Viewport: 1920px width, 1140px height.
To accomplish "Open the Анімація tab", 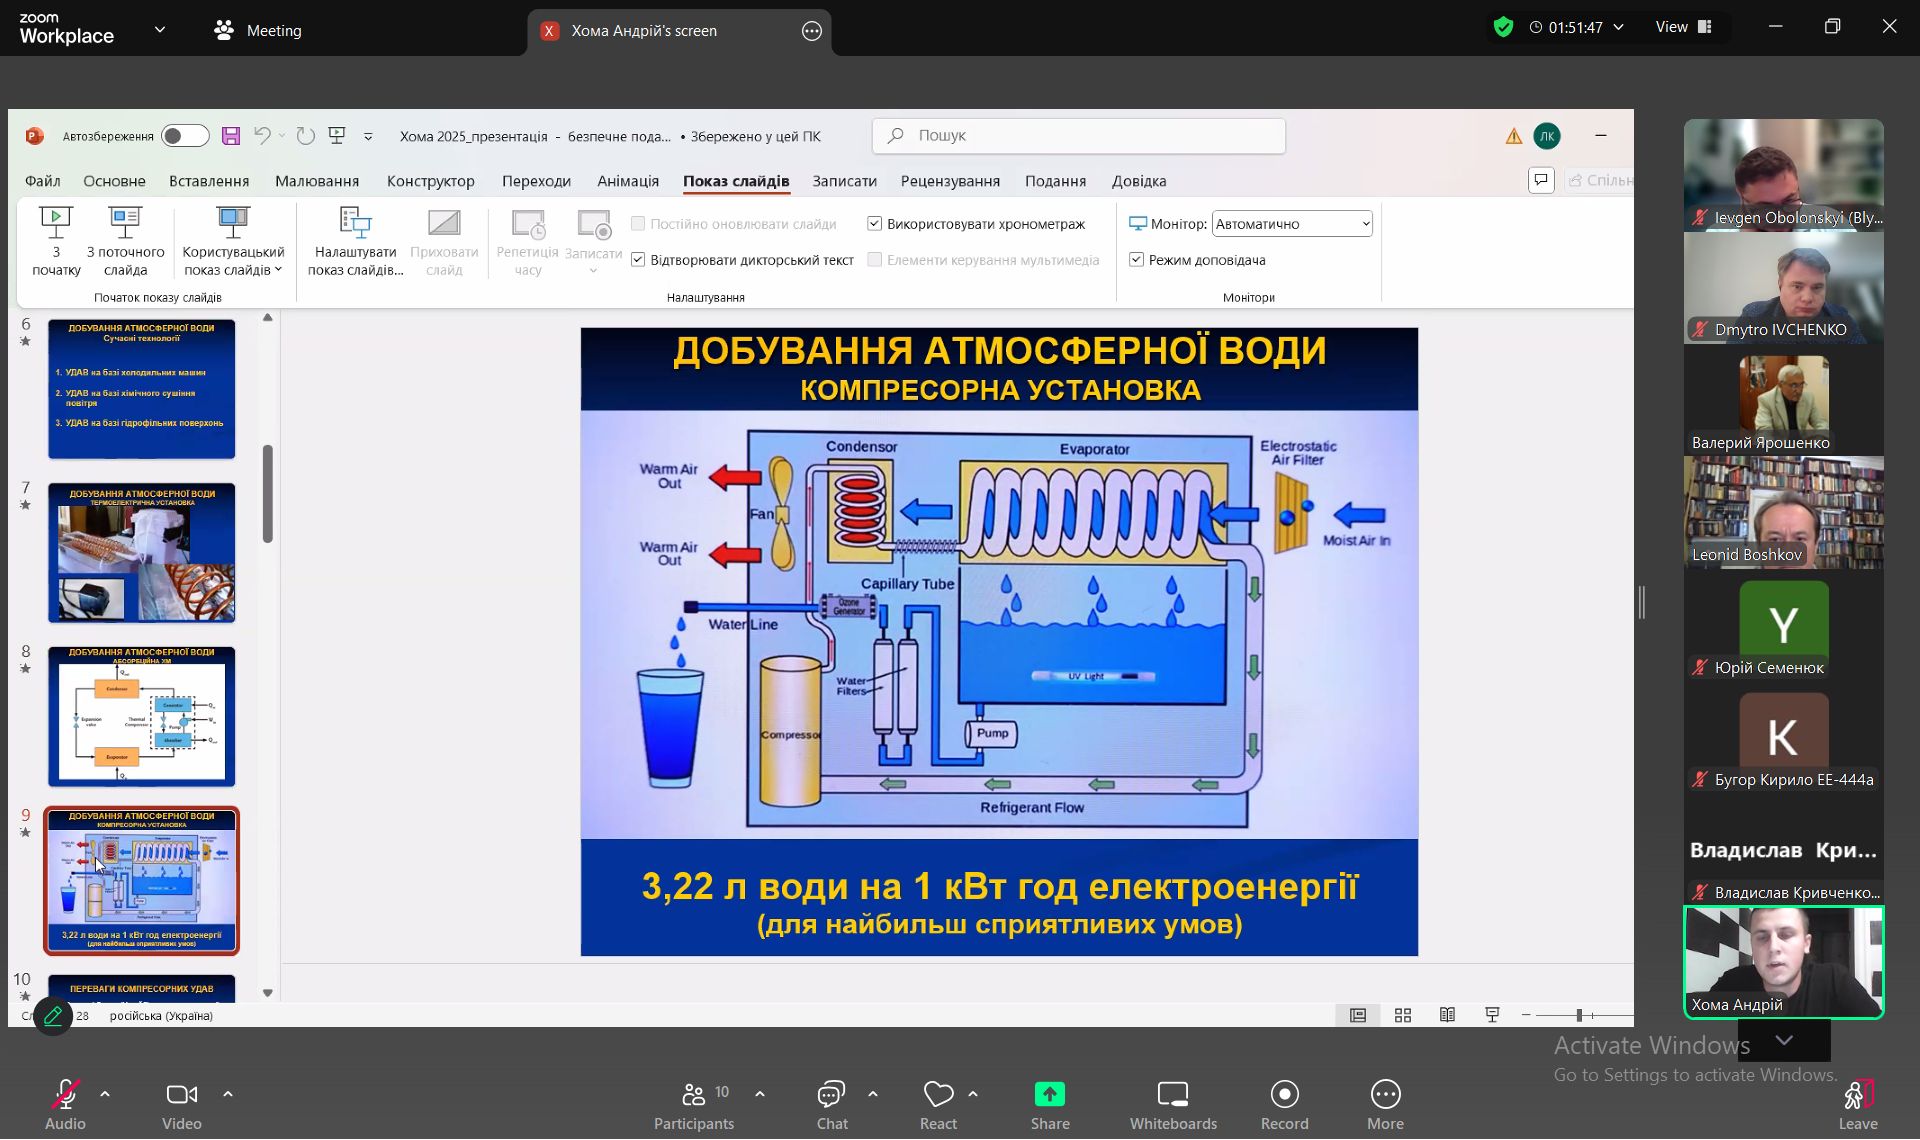I will click(628, 181).
